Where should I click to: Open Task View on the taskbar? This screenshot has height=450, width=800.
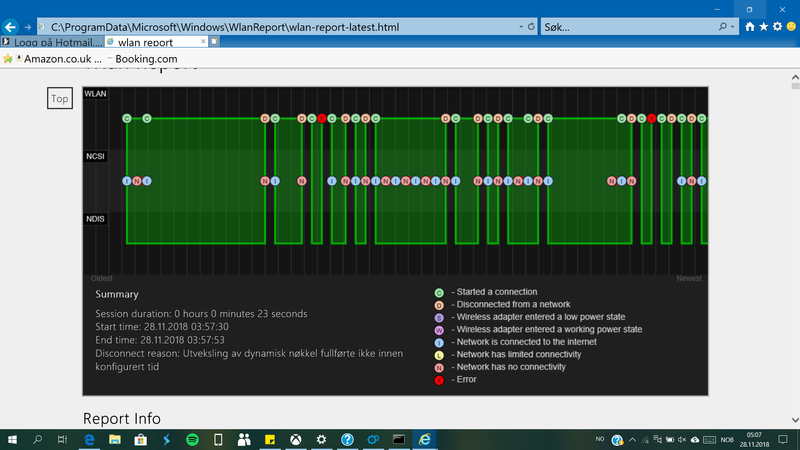[62, 439]
